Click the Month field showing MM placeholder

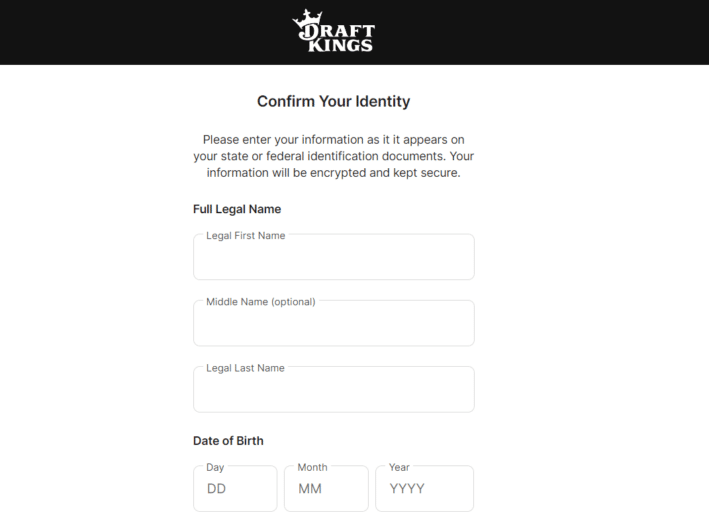[x=326, y=488]
